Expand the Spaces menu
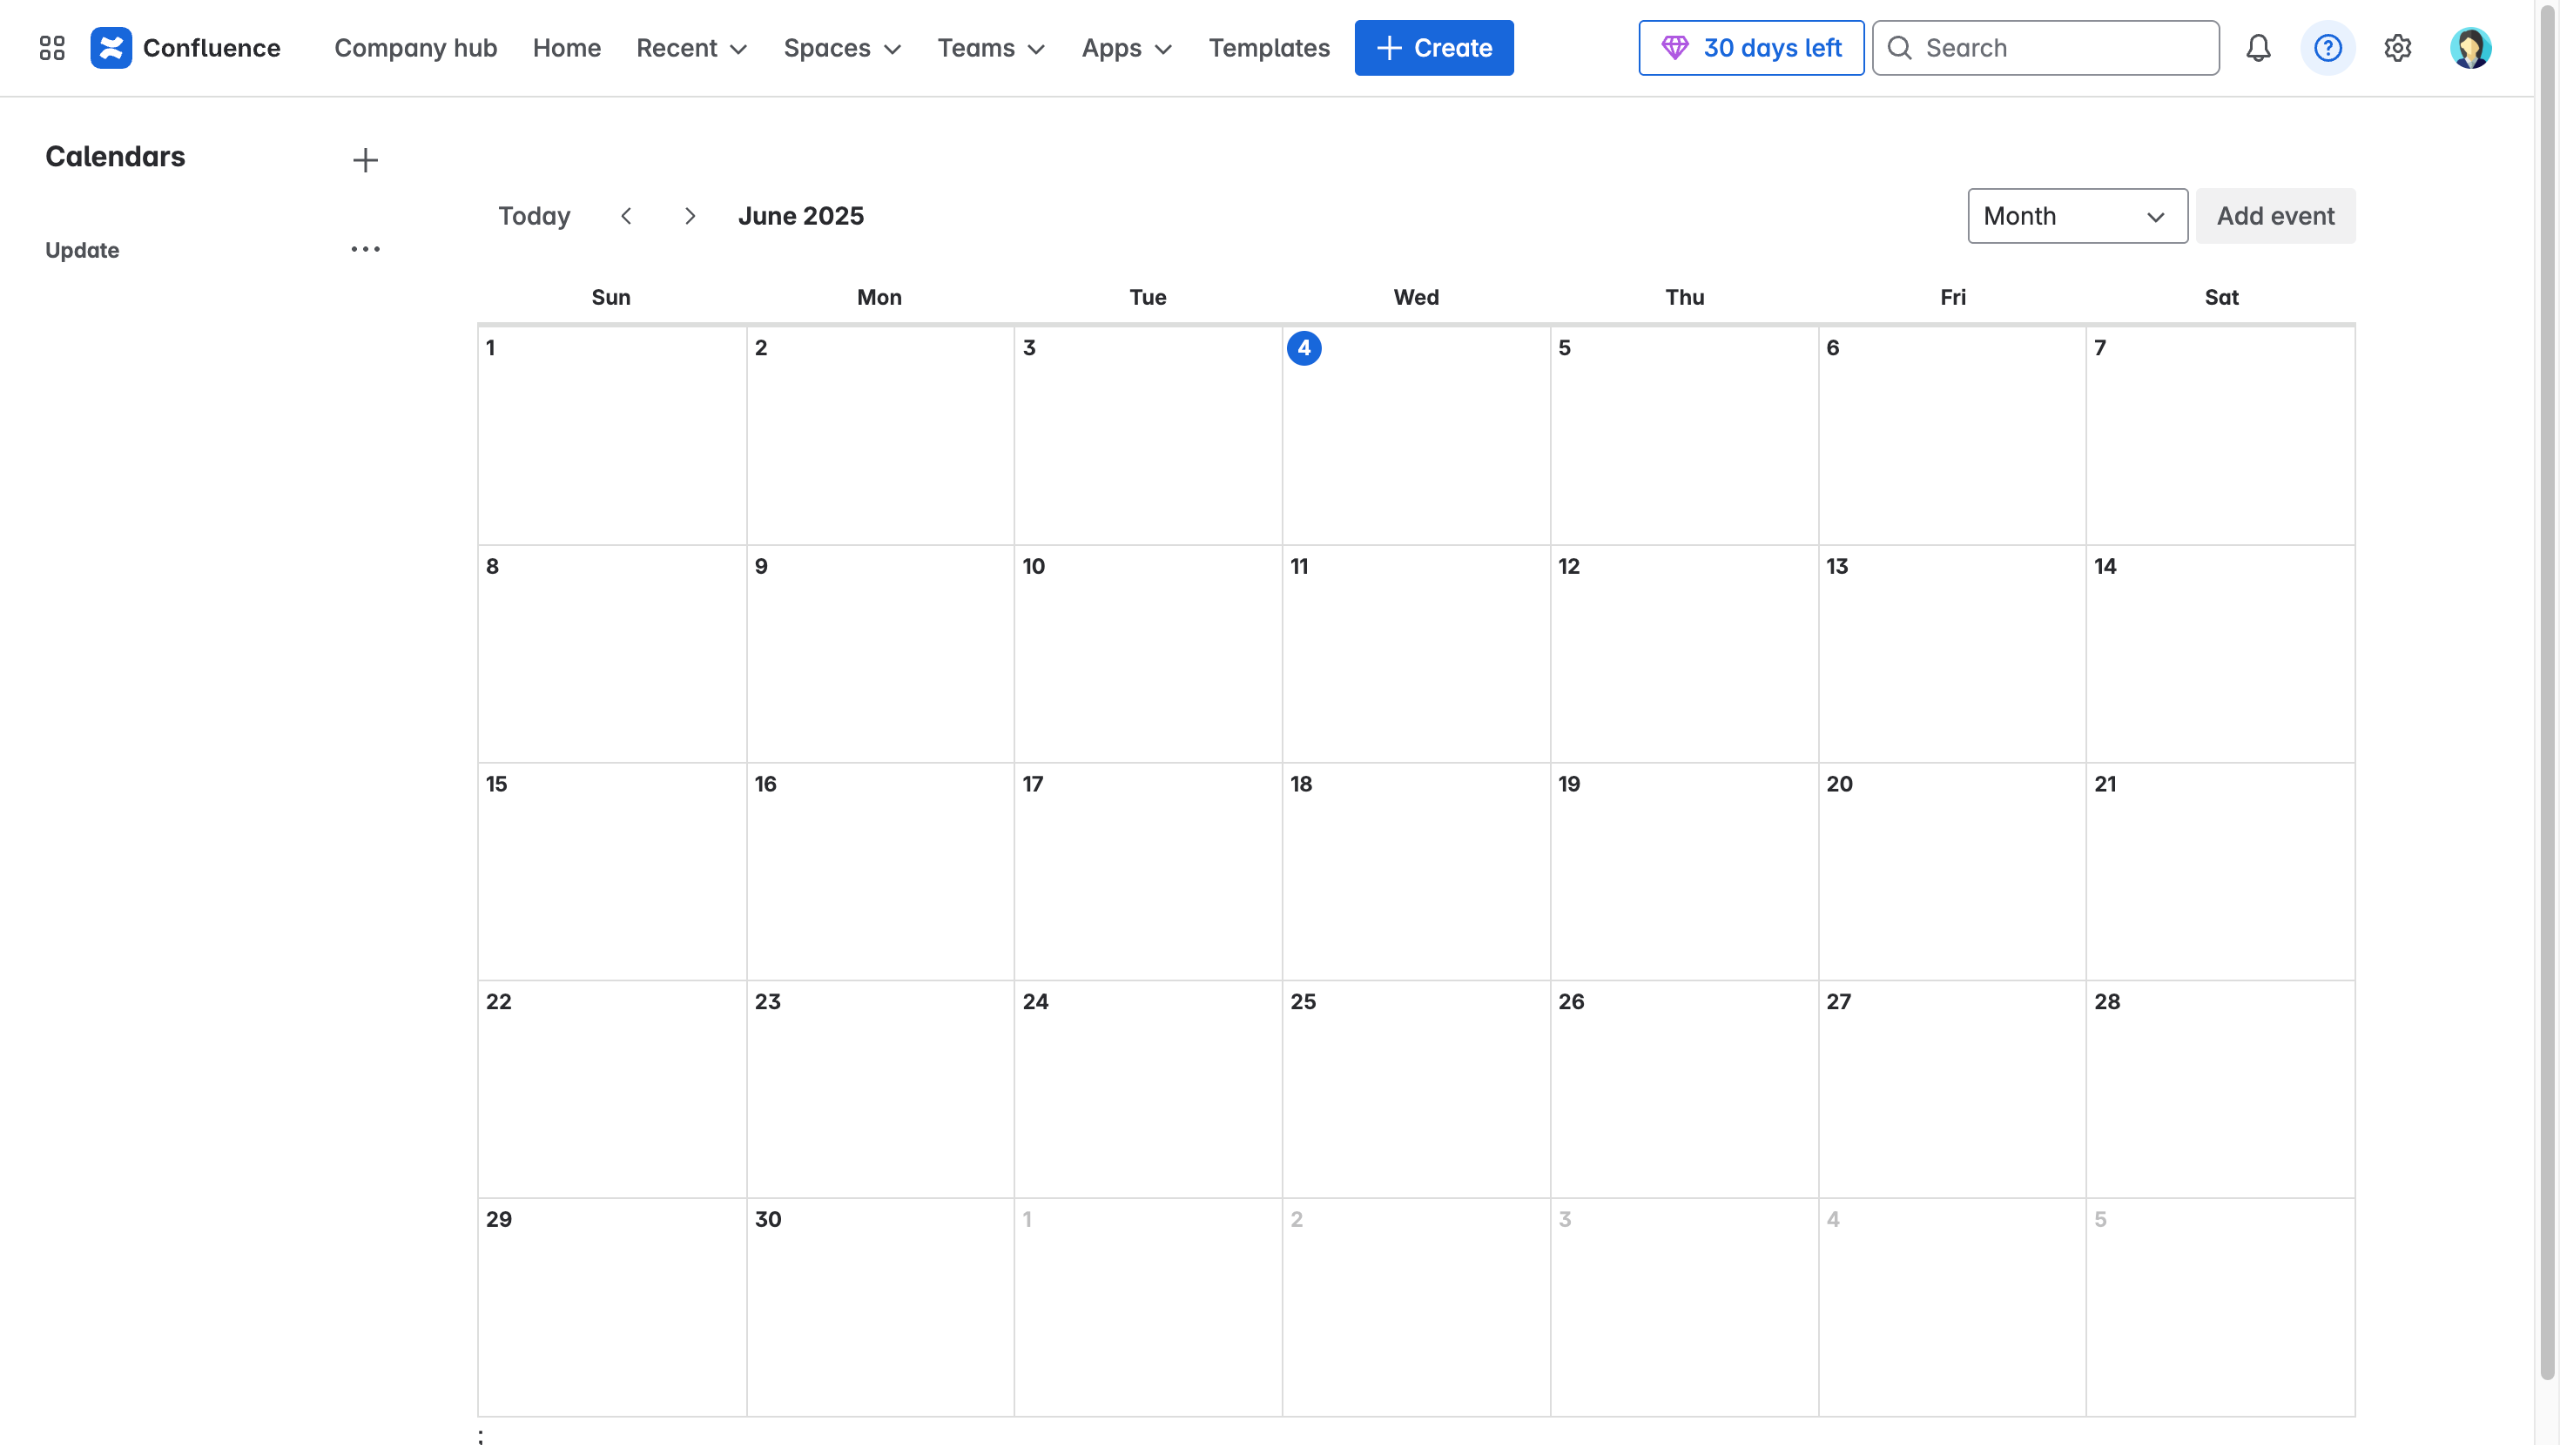Screen dimensions: 2560x1445 [842, 48]
